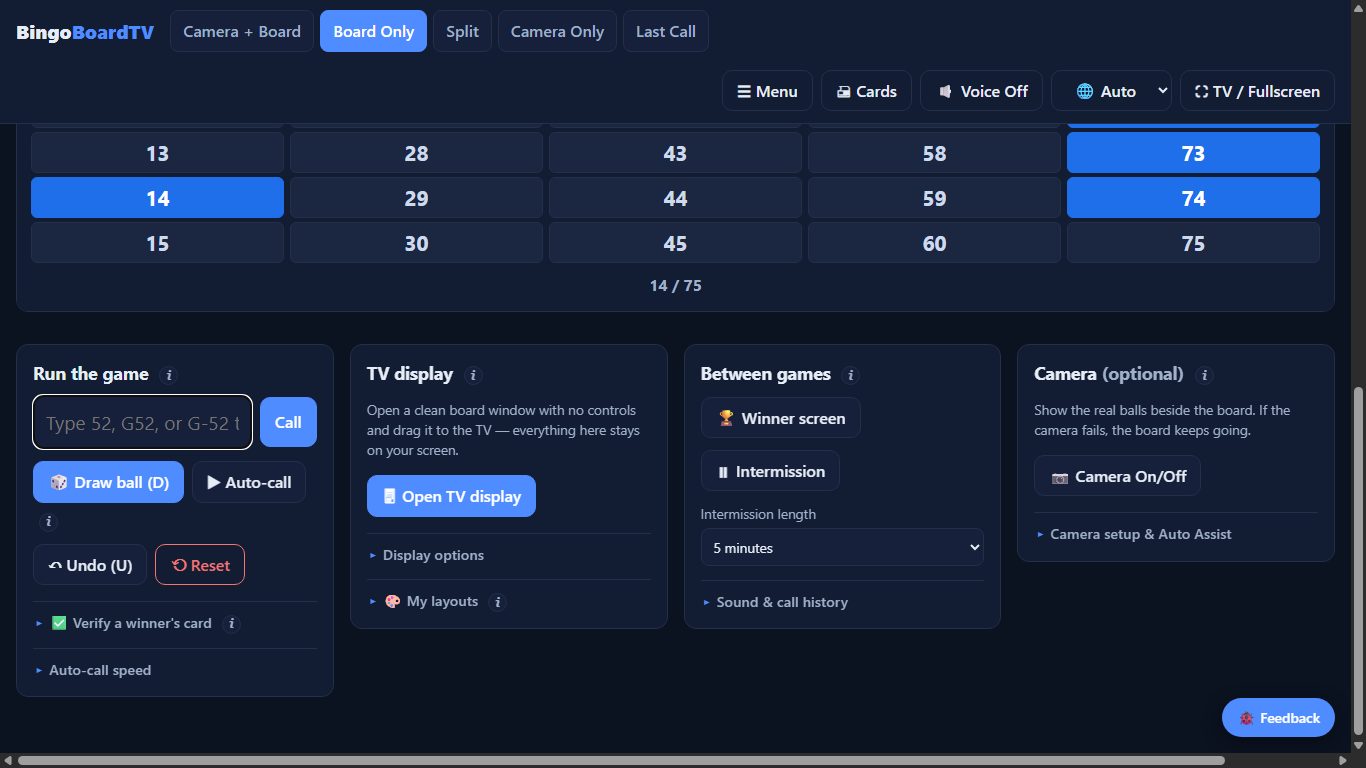Click the info icon beside My layouts
Viewport: 1366px width, 768px height.
coord(498,602)
